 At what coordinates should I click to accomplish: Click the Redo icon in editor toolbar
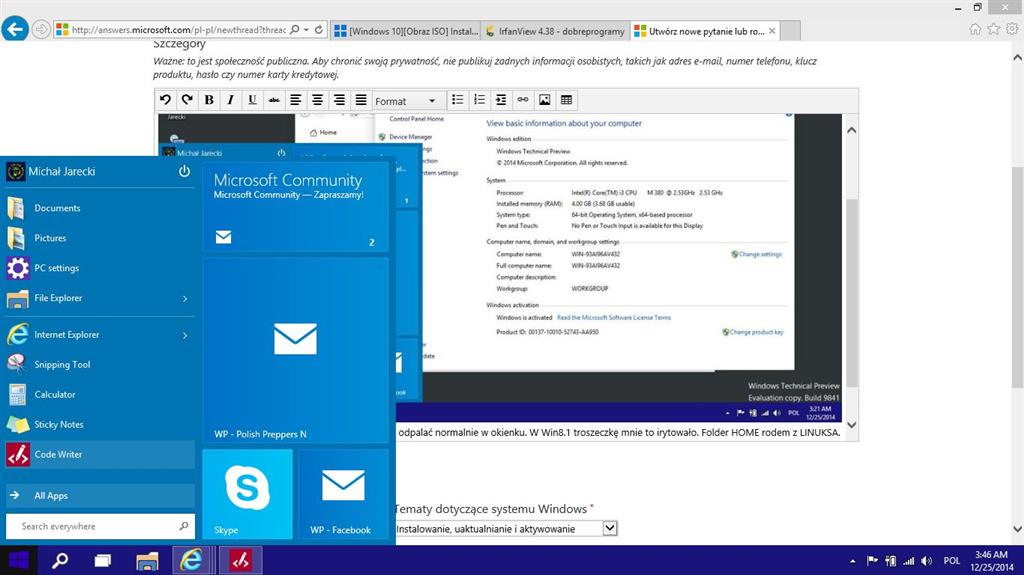(x=187, y=100)
